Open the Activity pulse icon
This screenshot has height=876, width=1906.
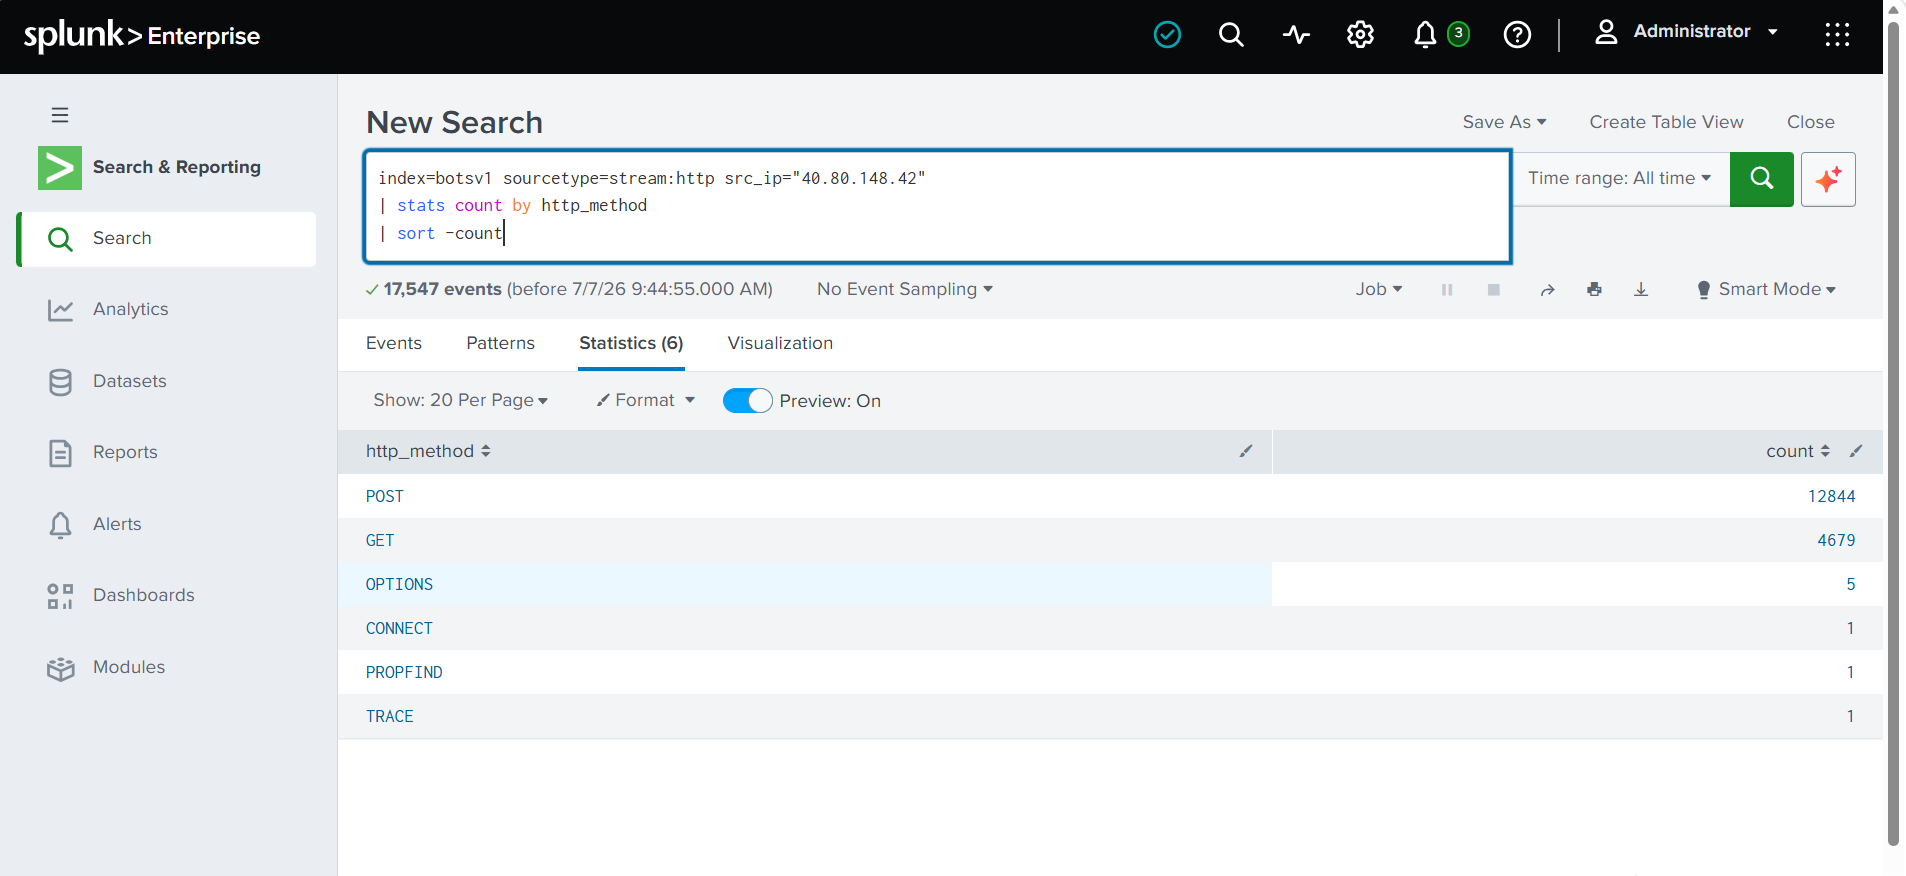1296,35
